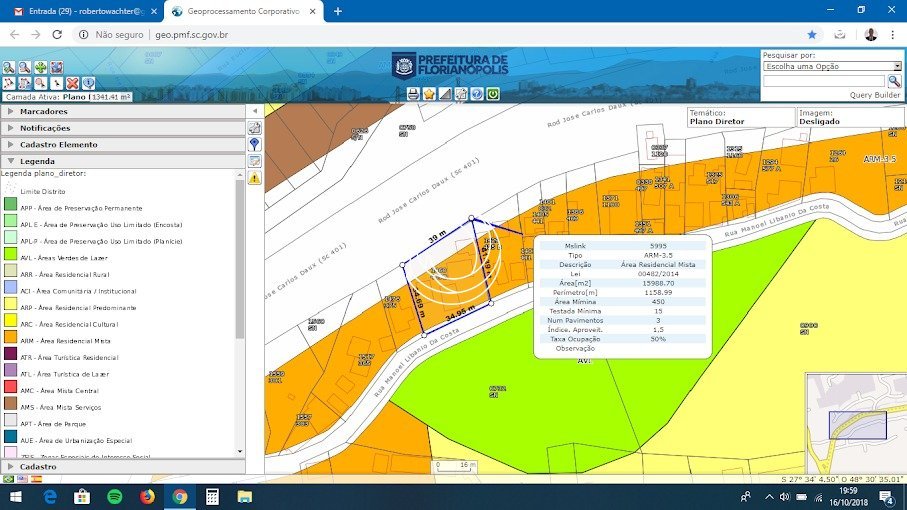Collapse the Legenda section

123,161
